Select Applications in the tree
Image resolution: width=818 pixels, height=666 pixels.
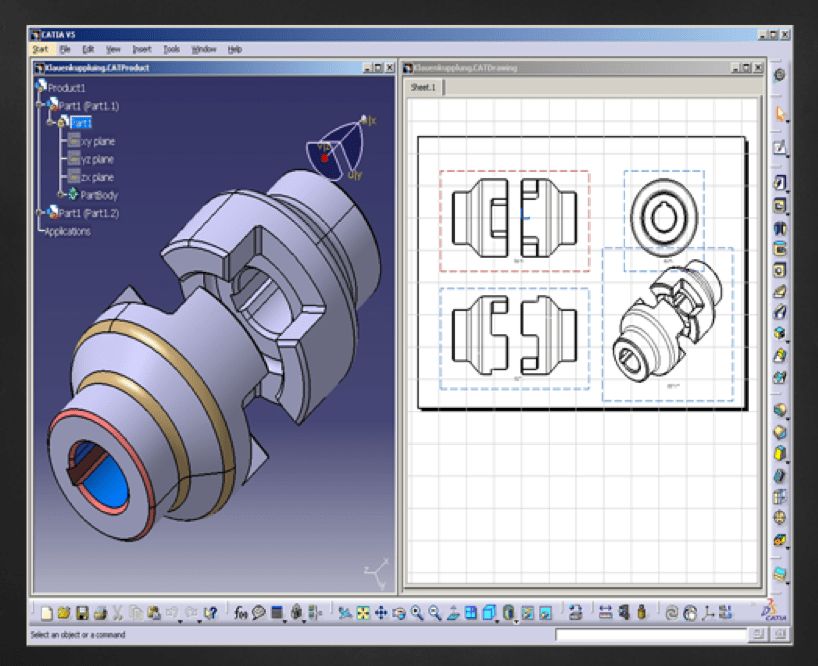(67, 231)
